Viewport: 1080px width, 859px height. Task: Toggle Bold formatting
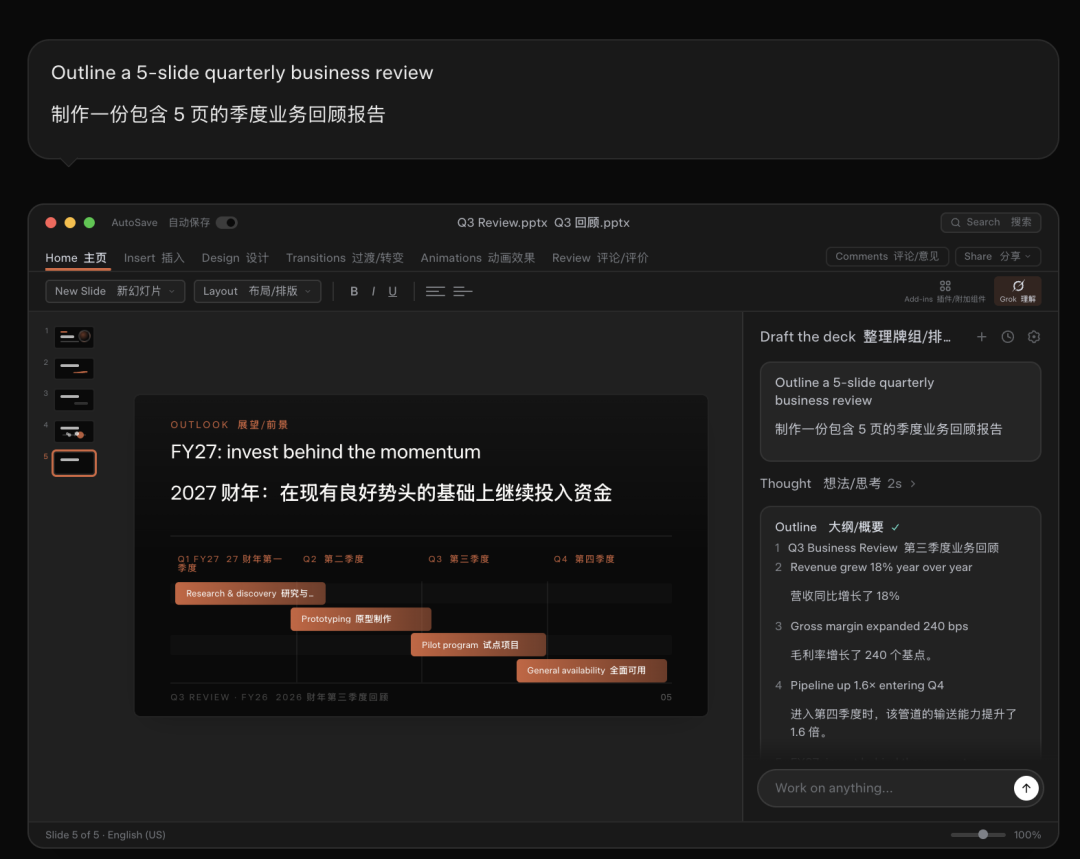tap(354, 291)
